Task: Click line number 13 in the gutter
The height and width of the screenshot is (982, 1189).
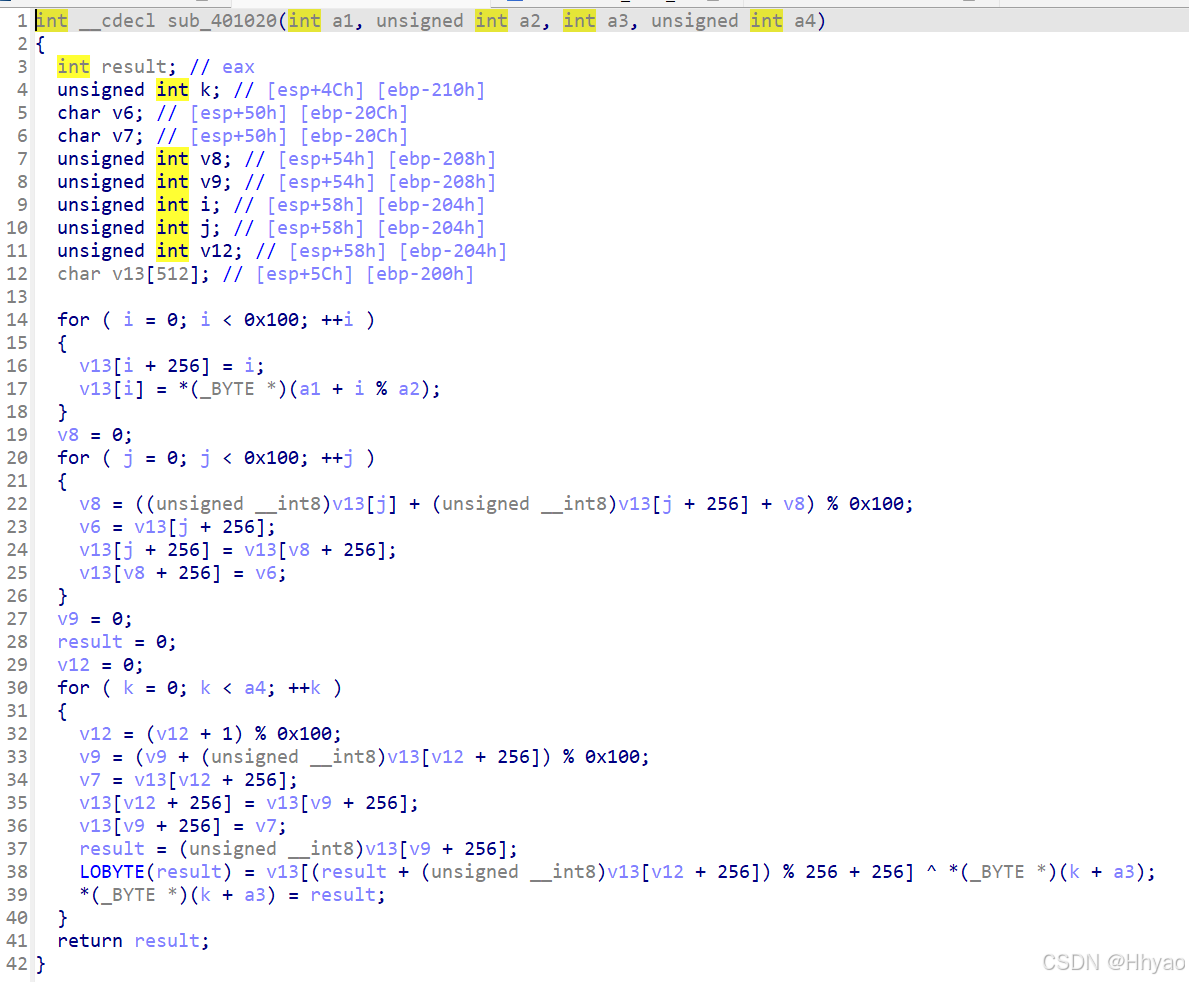Action: click(x=17, y=296)
